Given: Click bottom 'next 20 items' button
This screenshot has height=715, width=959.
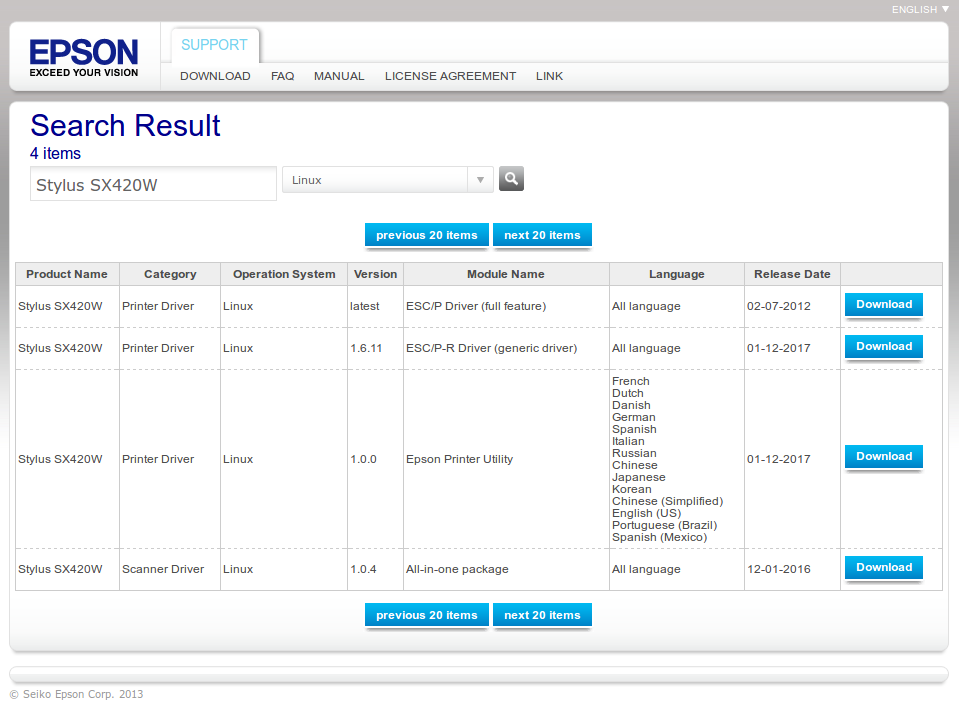Looking at the screenshot, I should click(542, 615).
